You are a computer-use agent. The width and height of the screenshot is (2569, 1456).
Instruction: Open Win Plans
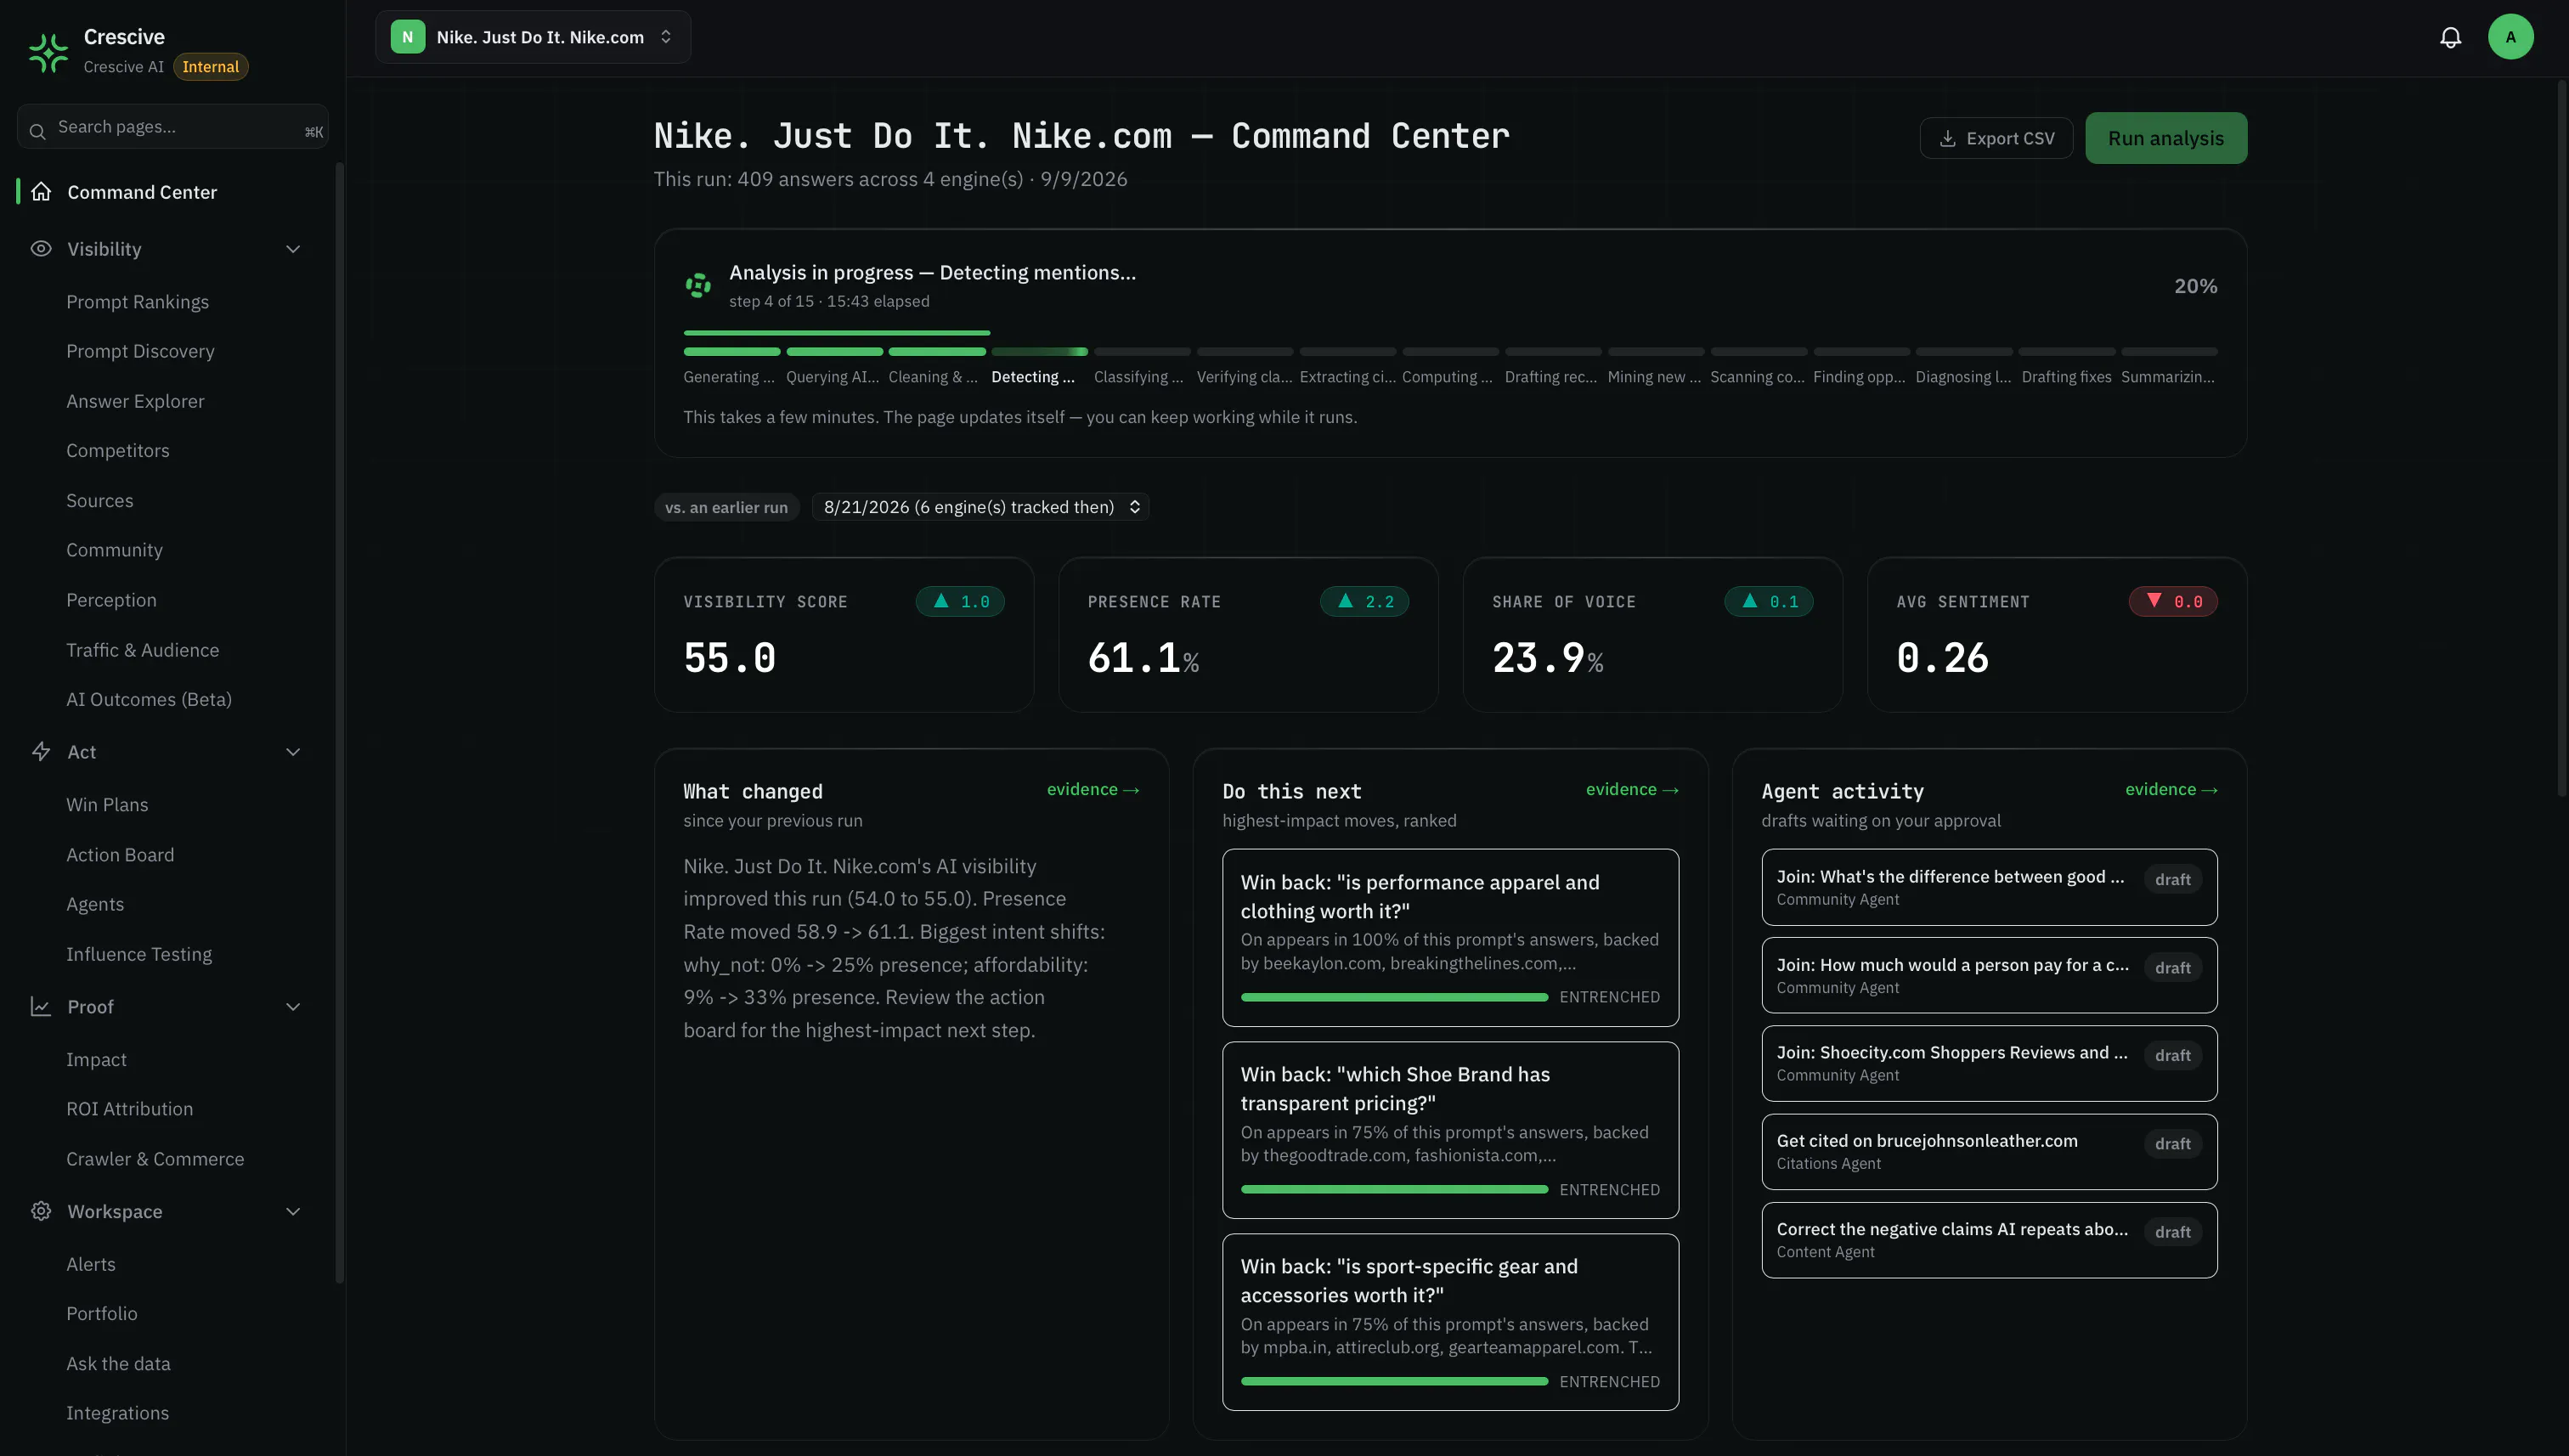click(107, 804)
